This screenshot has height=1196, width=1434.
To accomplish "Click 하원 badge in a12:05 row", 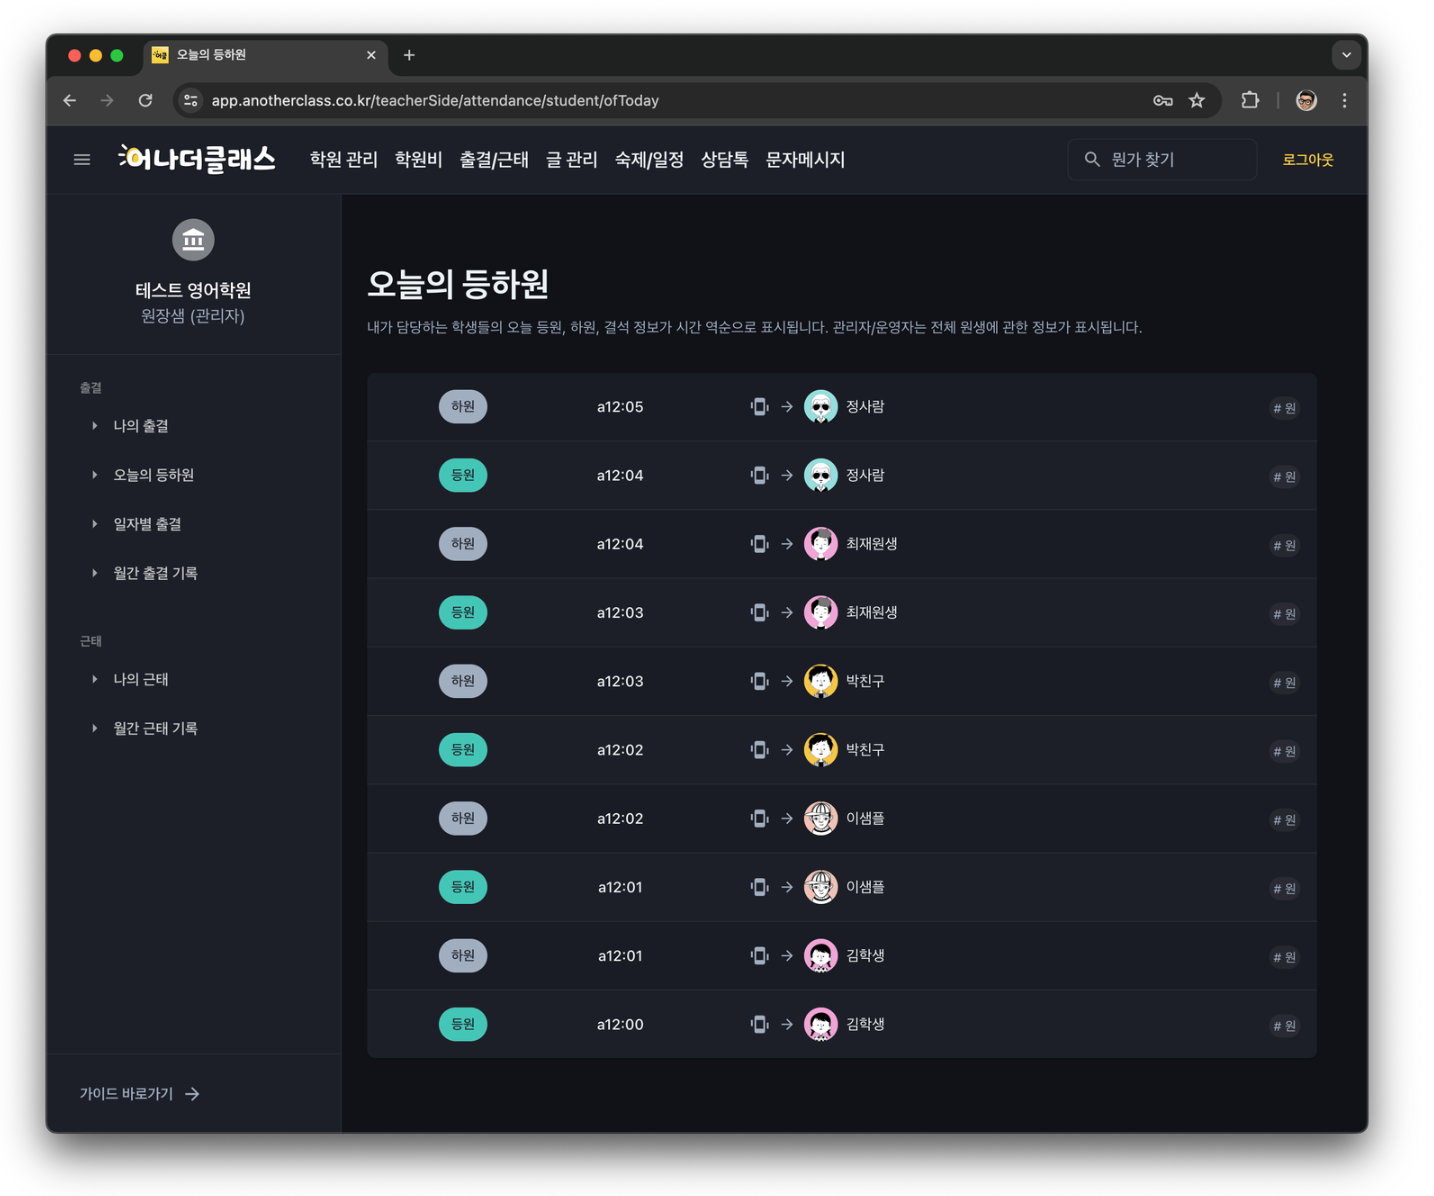I will click(x=463, y=407).
